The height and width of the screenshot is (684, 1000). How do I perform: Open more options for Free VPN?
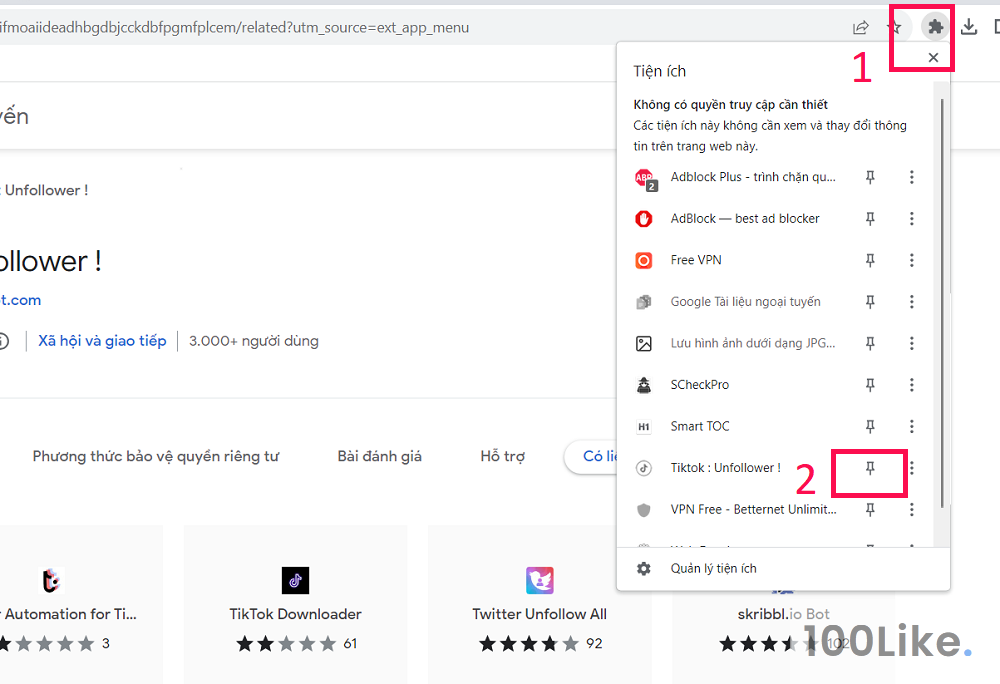(911, 260)
